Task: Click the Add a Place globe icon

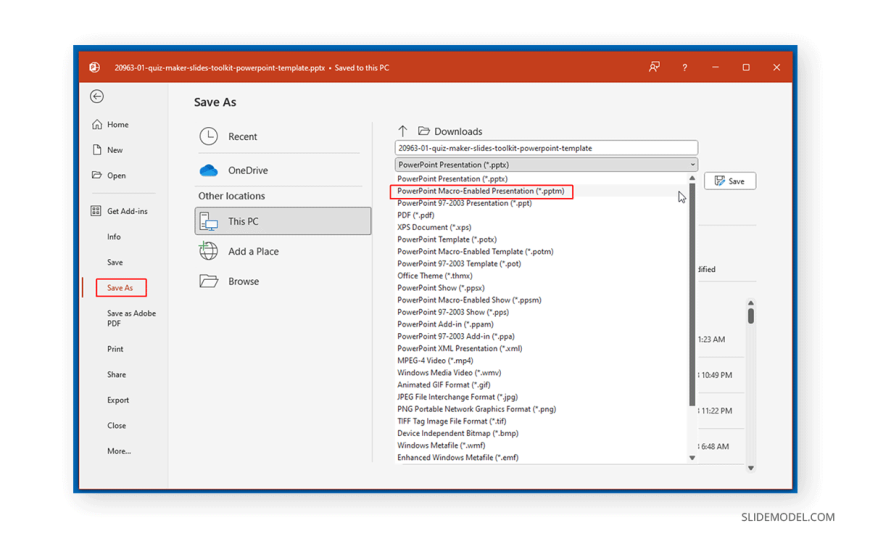Action: 209,251
